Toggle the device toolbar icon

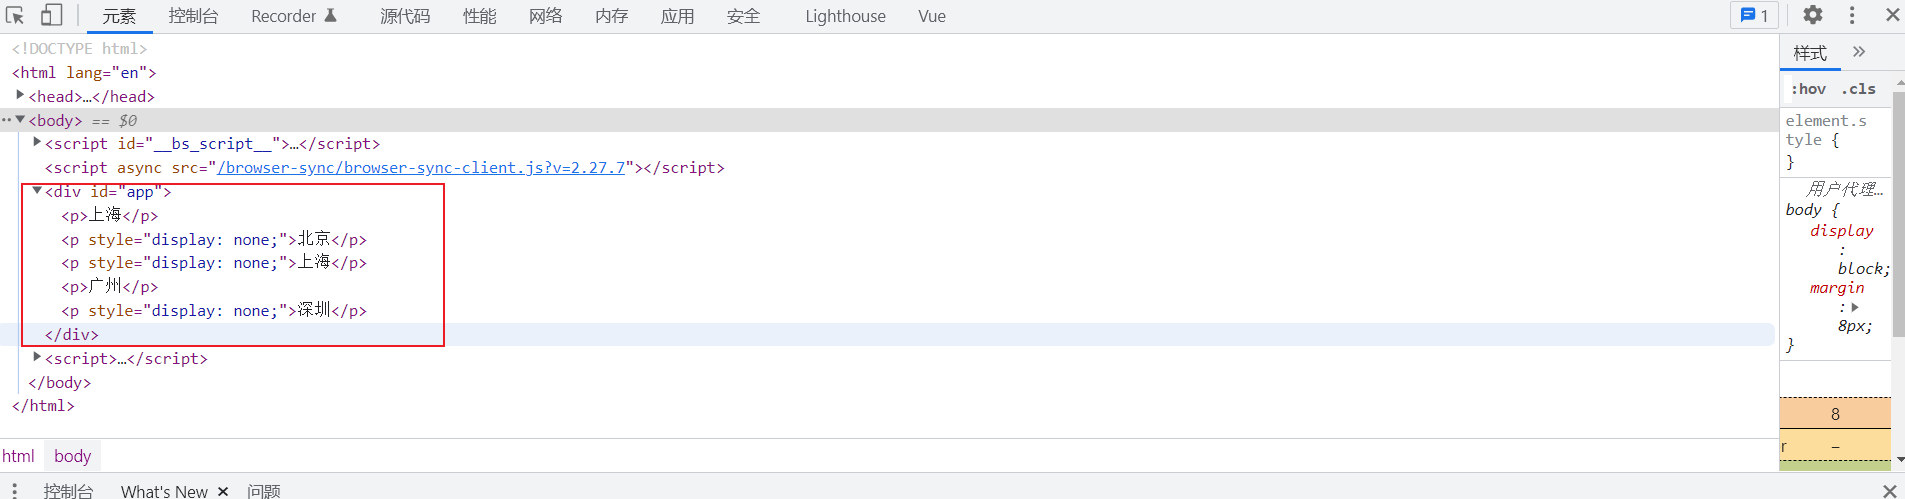pos(51,15)
